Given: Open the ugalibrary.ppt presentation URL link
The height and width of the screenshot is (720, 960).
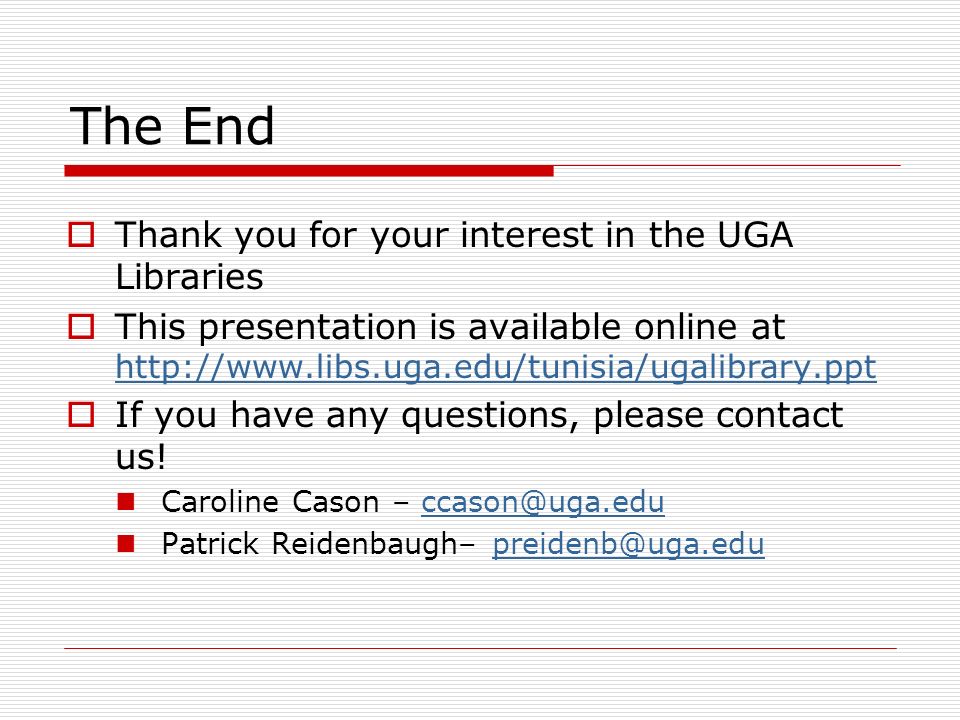Looking at the screenshot, I should pyautogui.click(x=496, y=368).
